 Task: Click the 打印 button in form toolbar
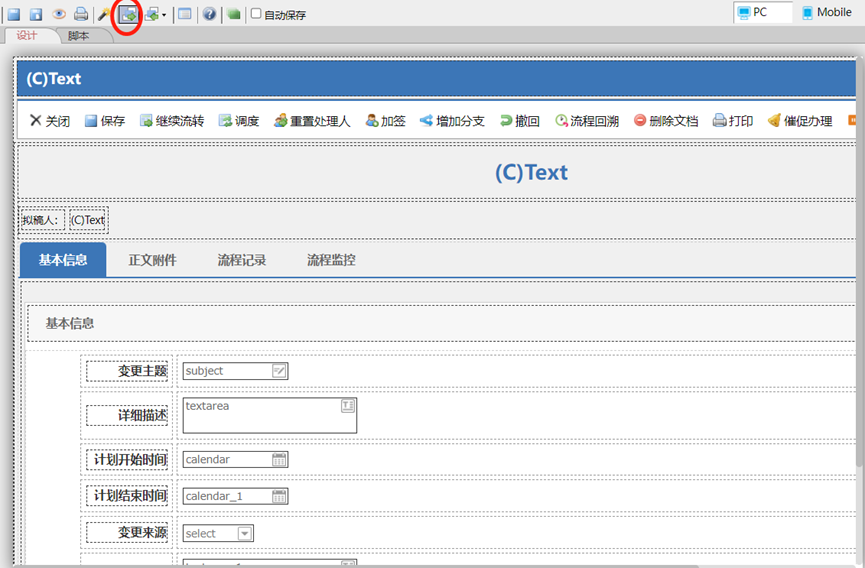733,121
